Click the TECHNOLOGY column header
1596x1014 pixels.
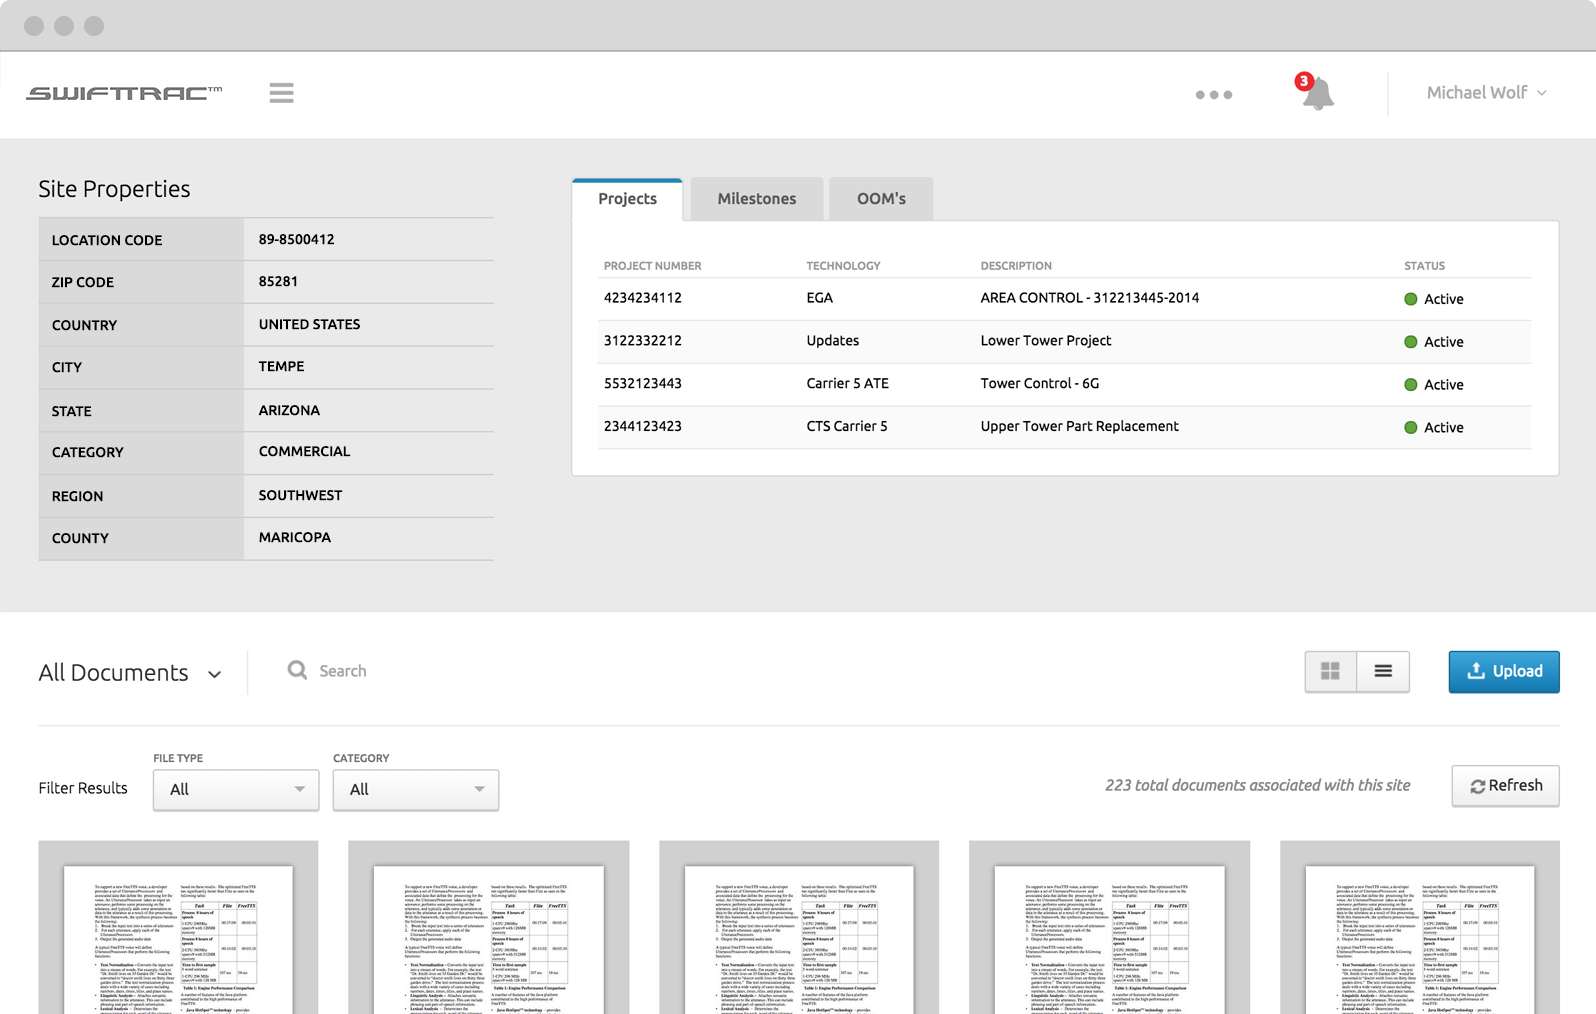click(843, 266)
